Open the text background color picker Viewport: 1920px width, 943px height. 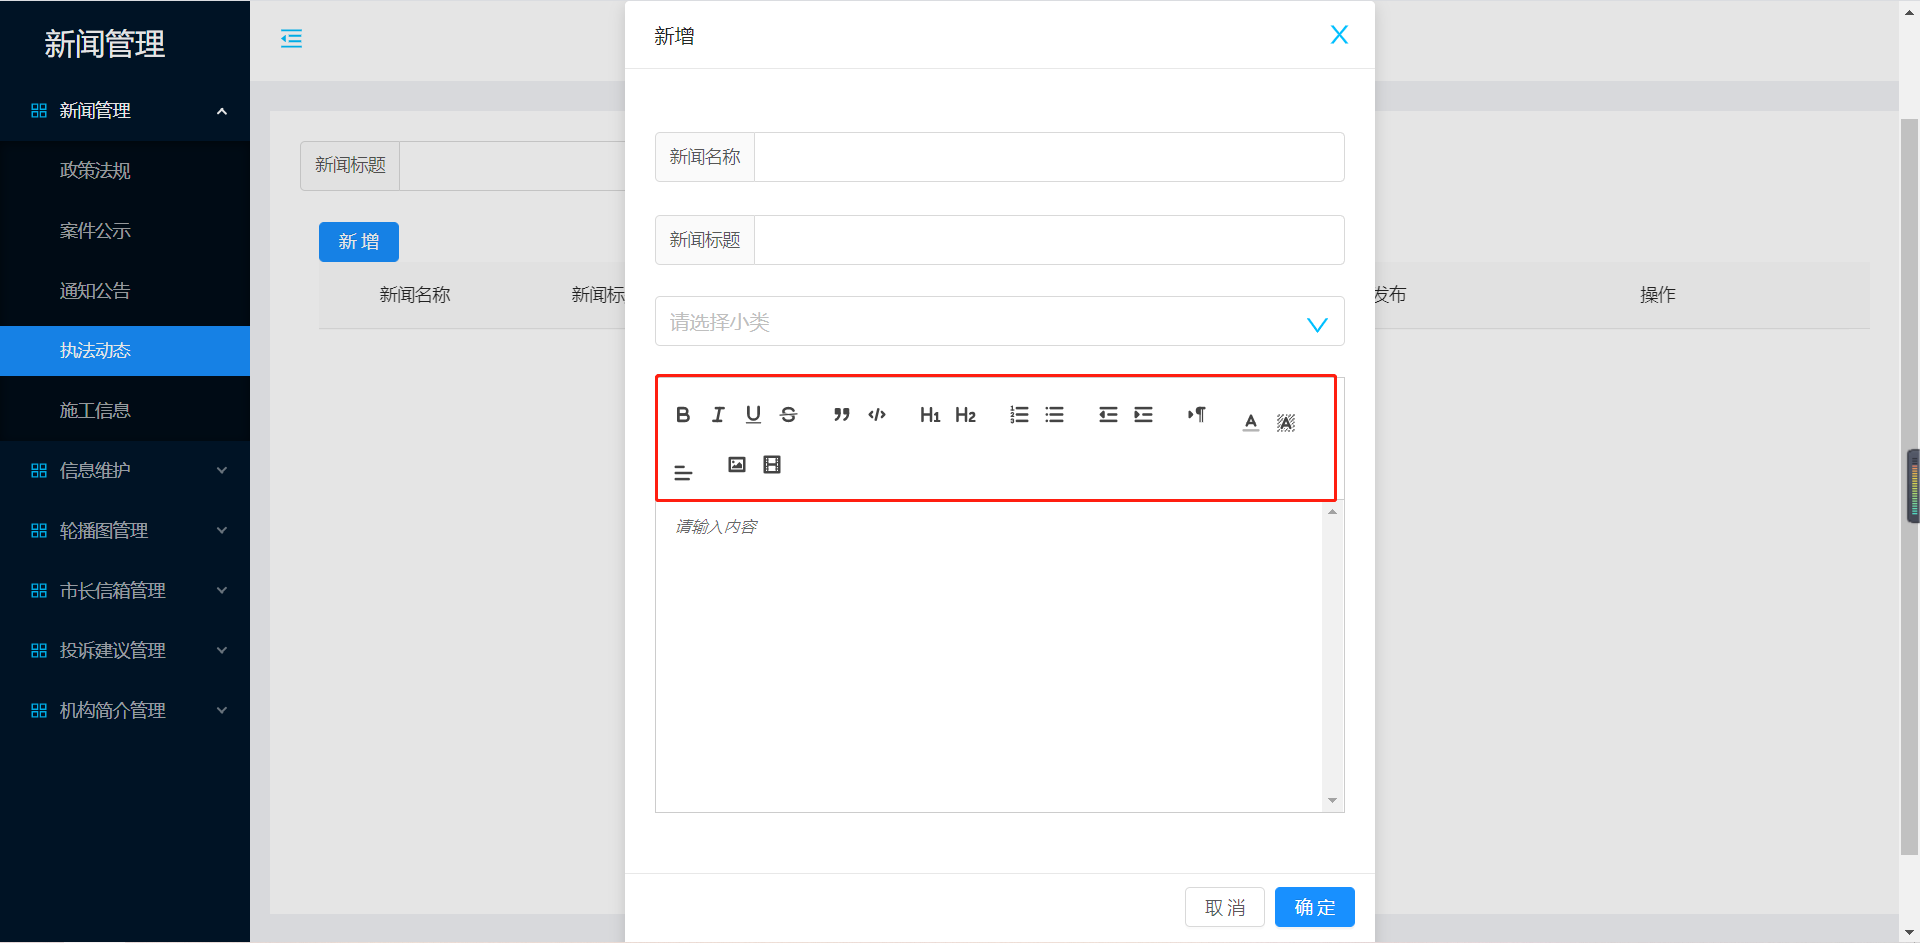[1286, 422]
